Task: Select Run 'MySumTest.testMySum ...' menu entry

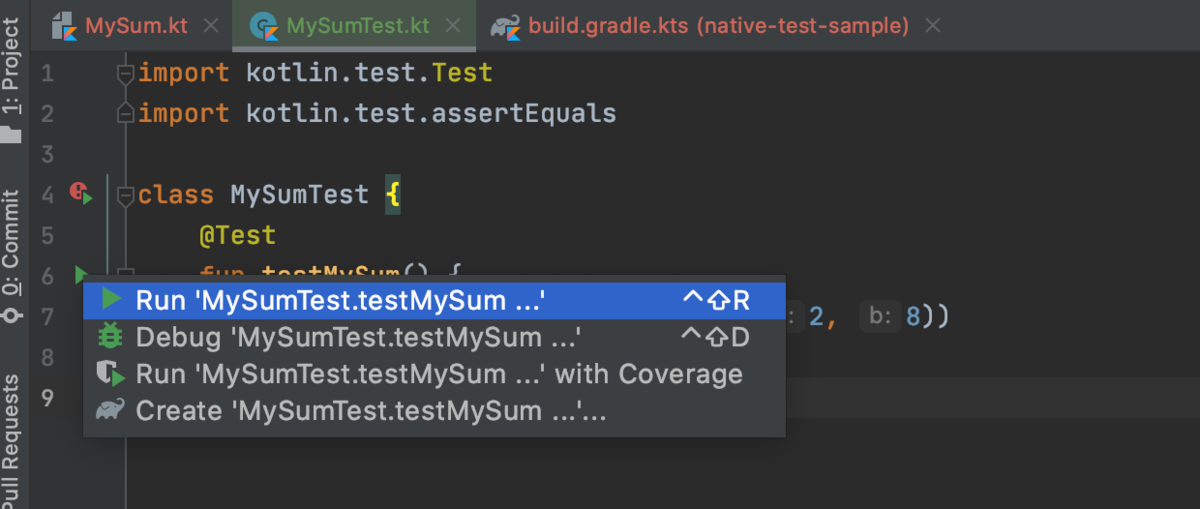Action: click(434, 299)
